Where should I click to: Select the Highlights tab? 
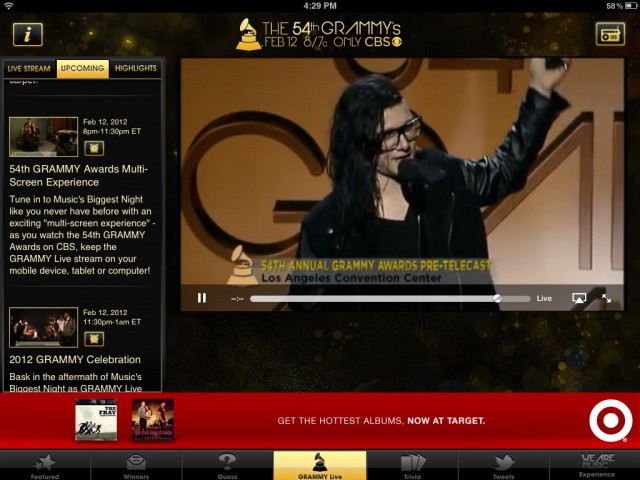click(x=135, y=69)
